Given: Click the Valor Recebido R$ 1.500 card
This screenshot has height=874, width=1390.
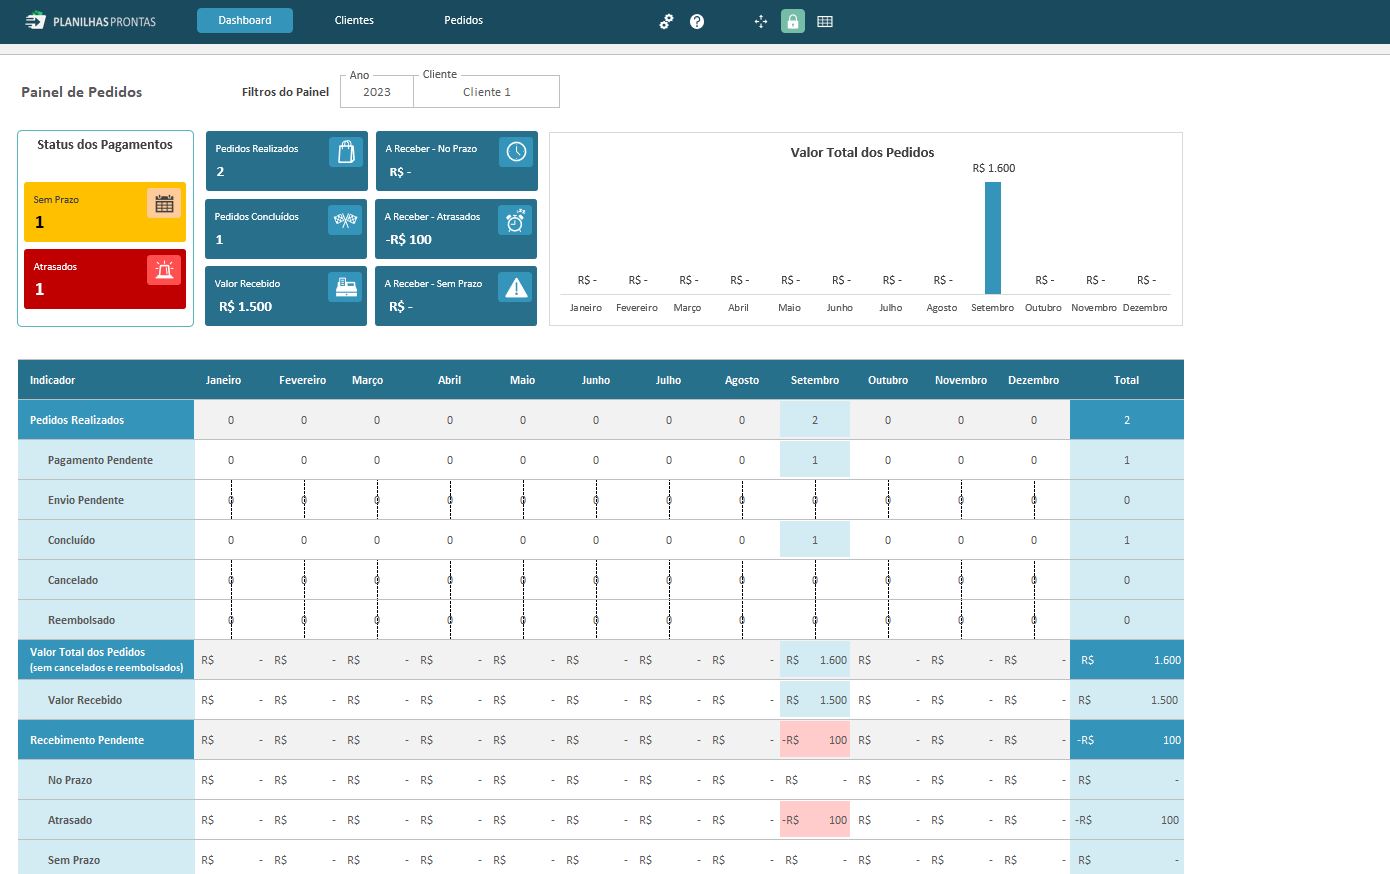Looking at the screenshot, I should coord(286,296).
